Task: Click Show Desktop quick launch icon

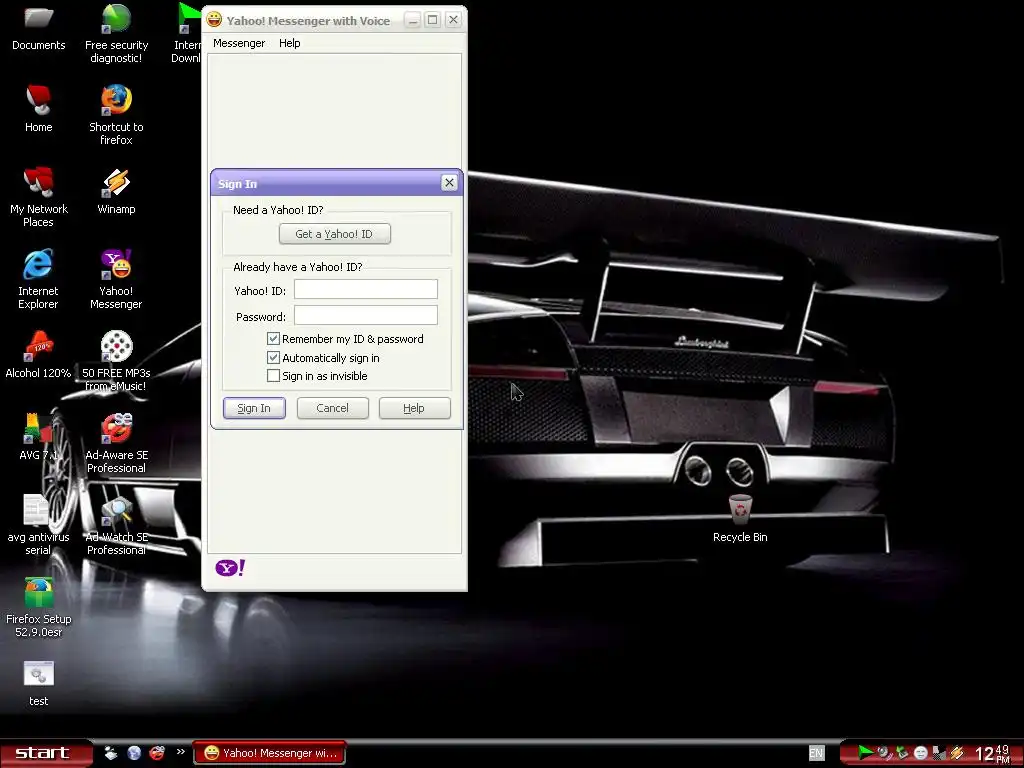Action: tap(111, 753)
